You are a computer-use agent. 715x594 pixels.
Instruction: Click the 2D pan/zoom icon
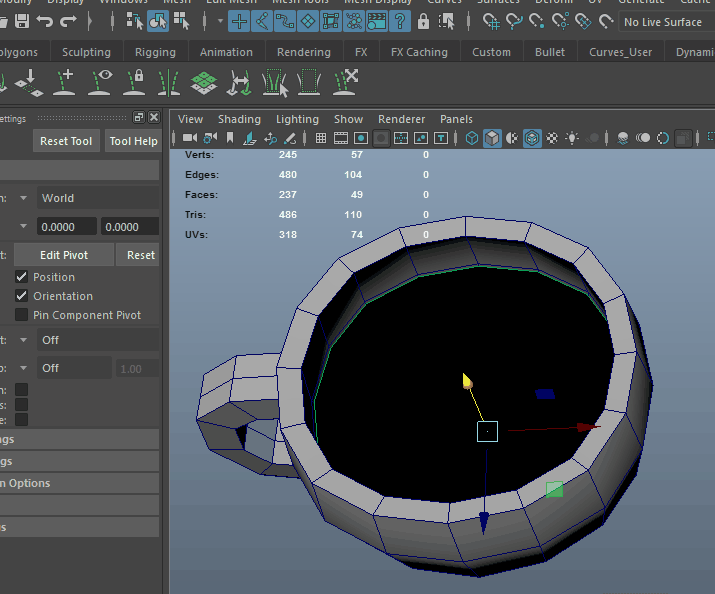point(270,138)
